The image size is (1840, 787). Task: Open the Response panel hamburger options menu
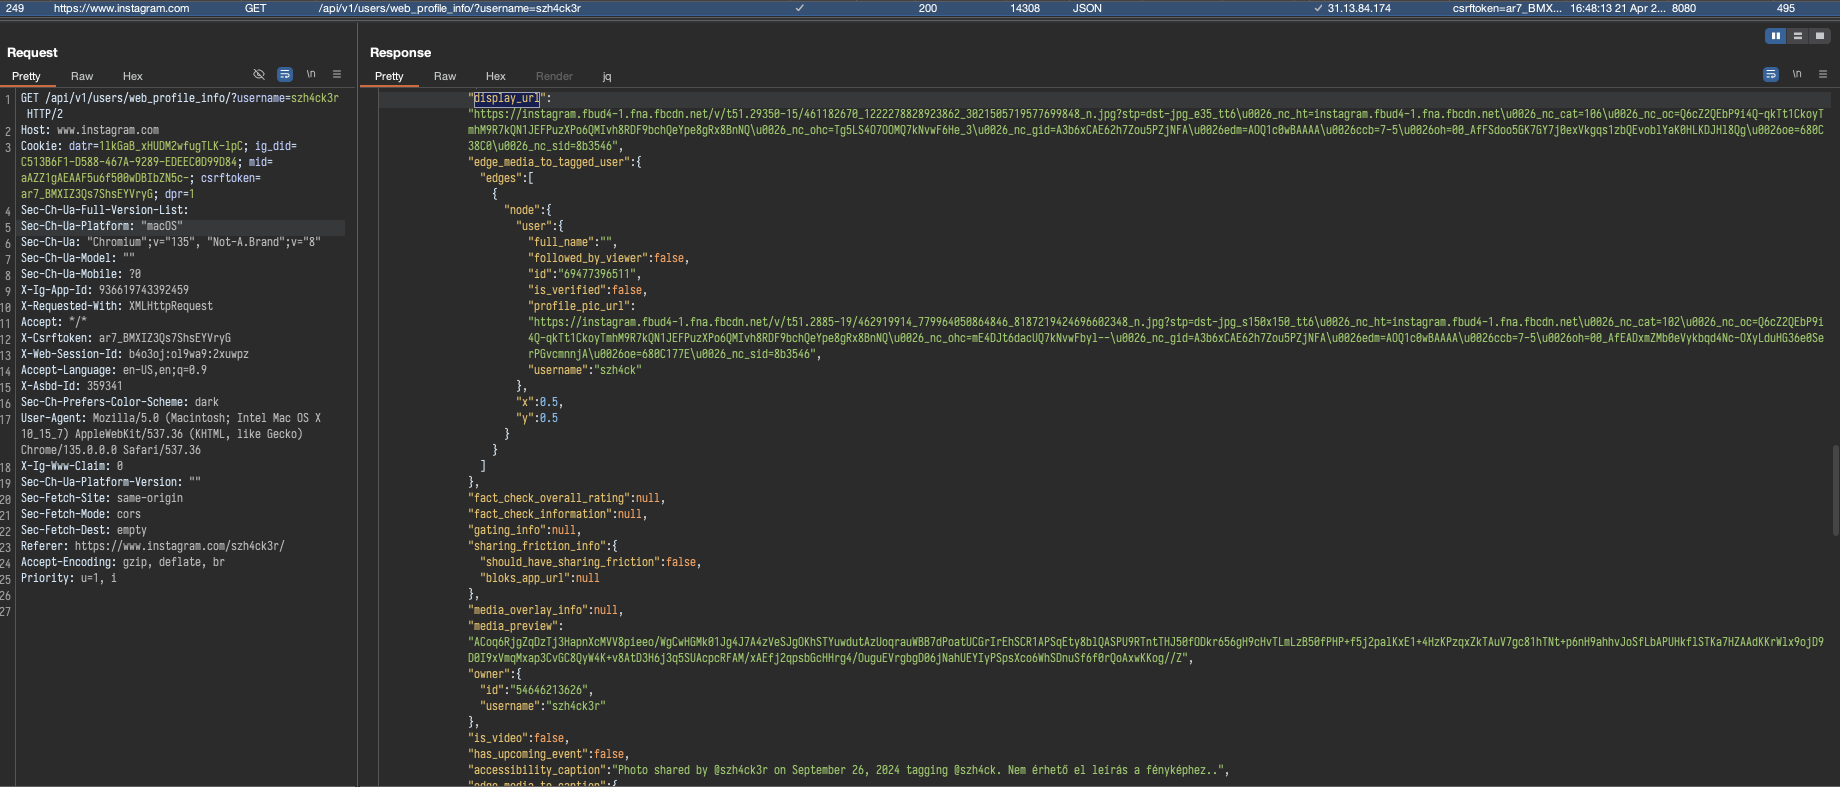(x=1823, y=75)
